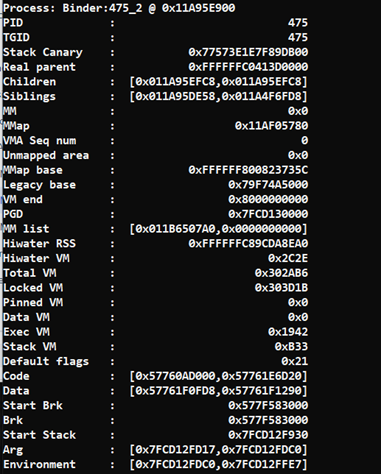Image resolution: width=381 pixels, height=474 pixels.
Task: Select the VM end value 0x8000000000
Action: pyautogui.click(x=268, y=199)
